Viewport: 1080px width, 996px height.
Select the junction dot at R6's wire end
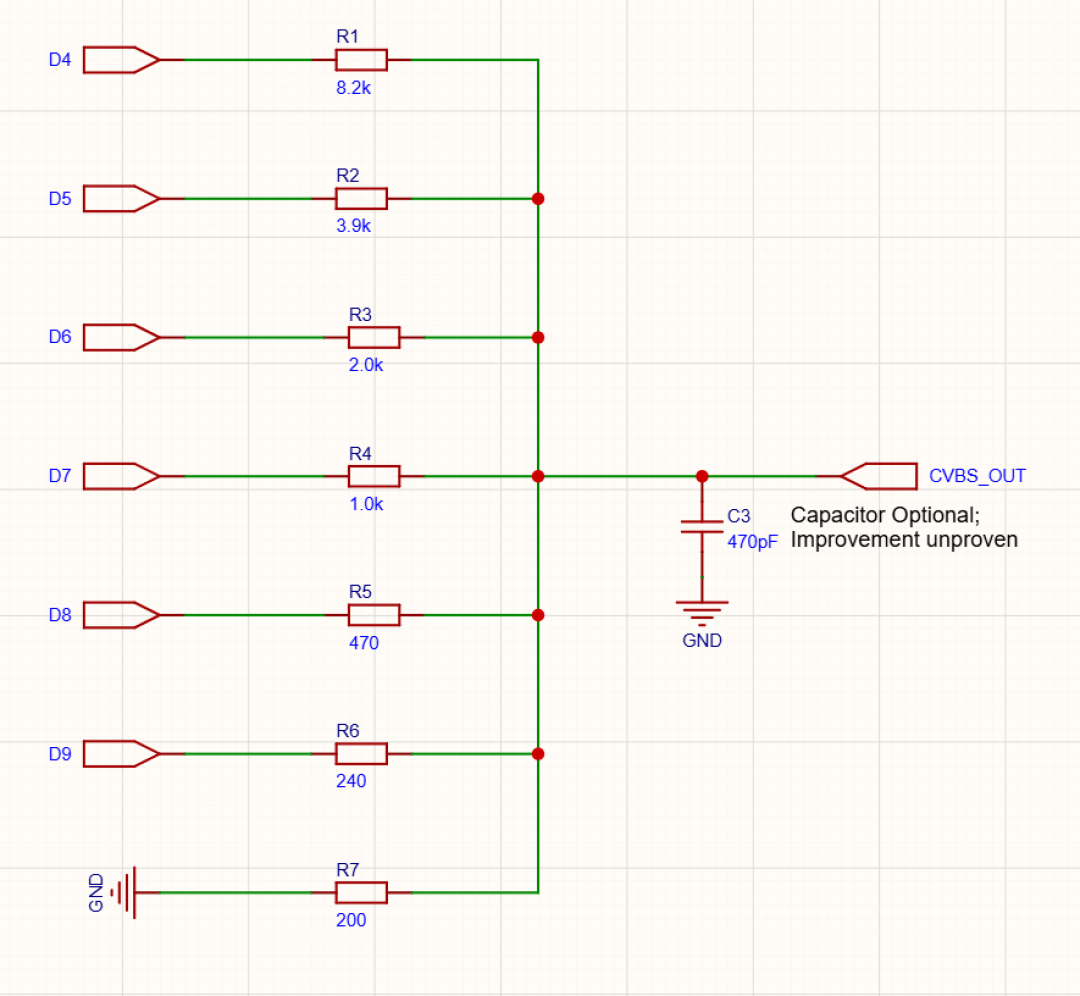tap(538, 754)
